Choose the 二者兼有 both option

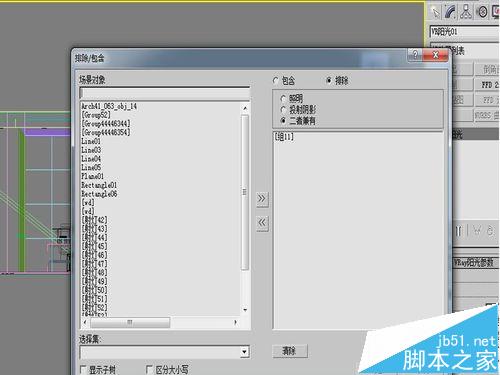tap(283, 121)
